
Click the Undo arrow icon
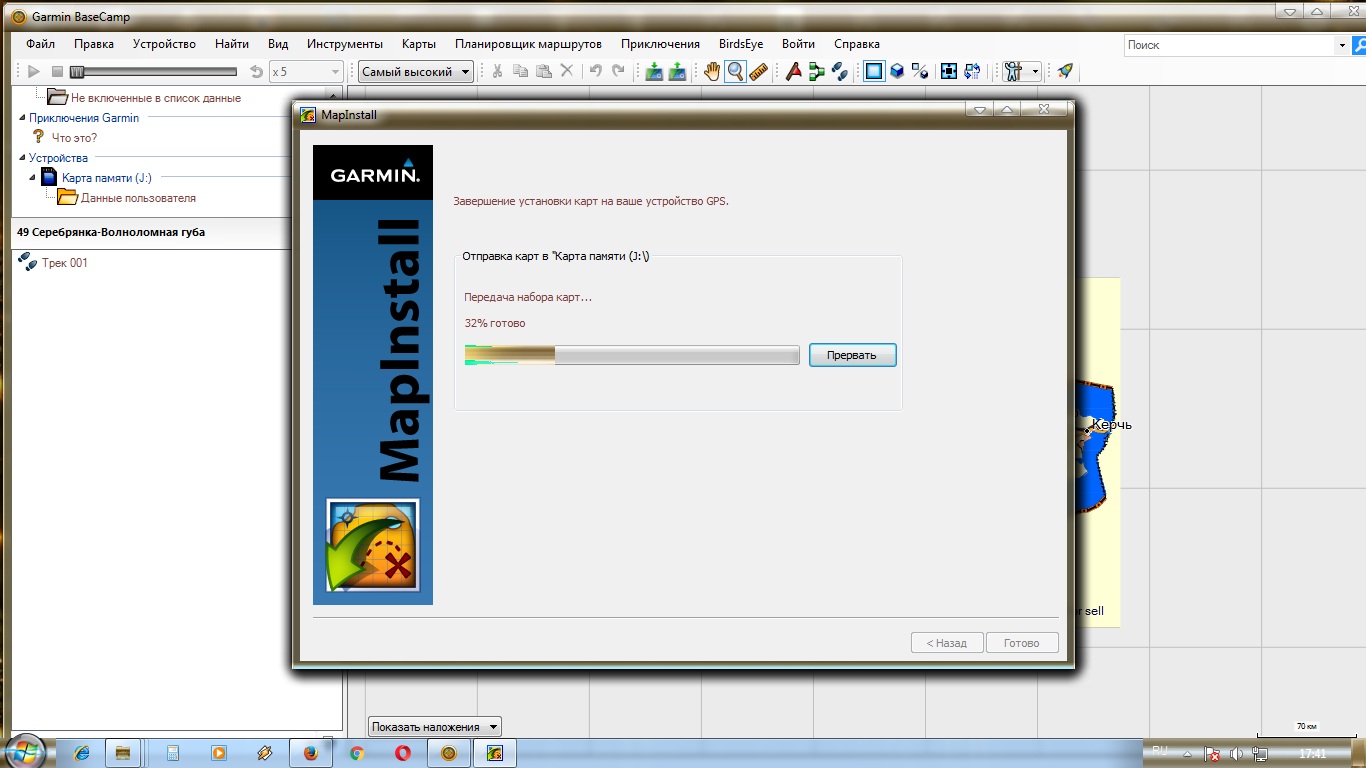pos(595,71)
